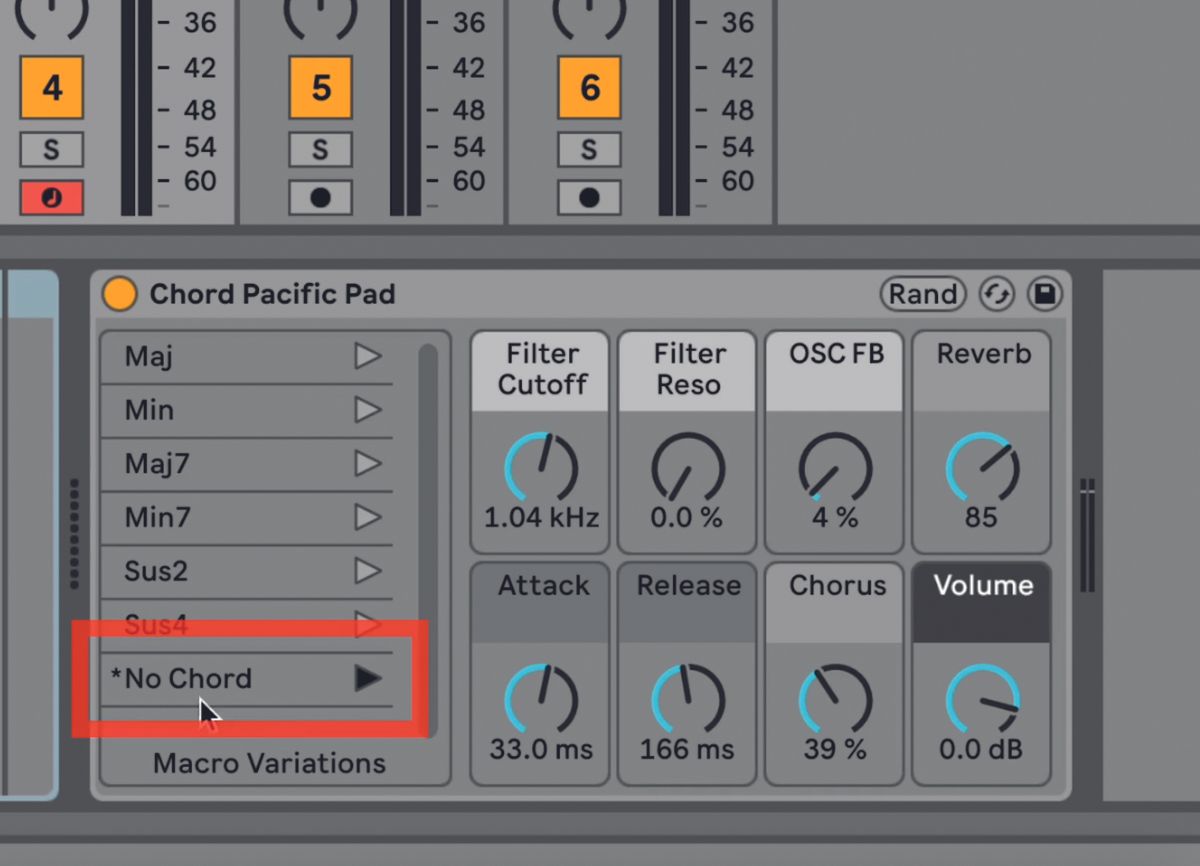Click the 0.0 dB volume value
1200x866 pixels.
(981, 749)
